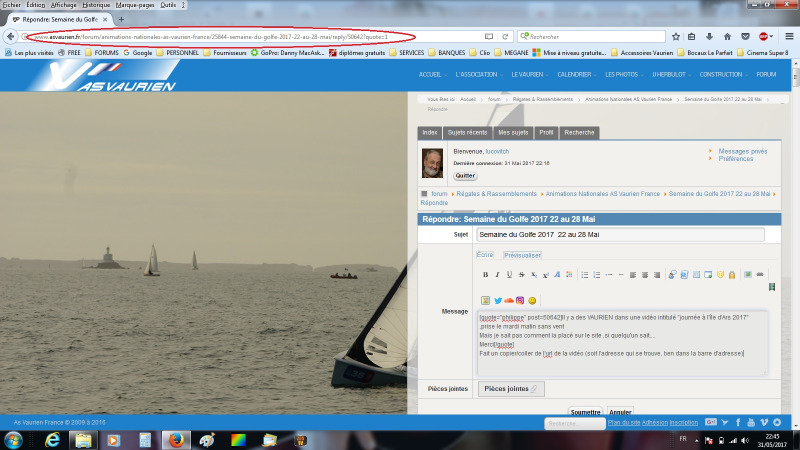Insert an Instagram embed
800x450 pixels.
(520, 301)
